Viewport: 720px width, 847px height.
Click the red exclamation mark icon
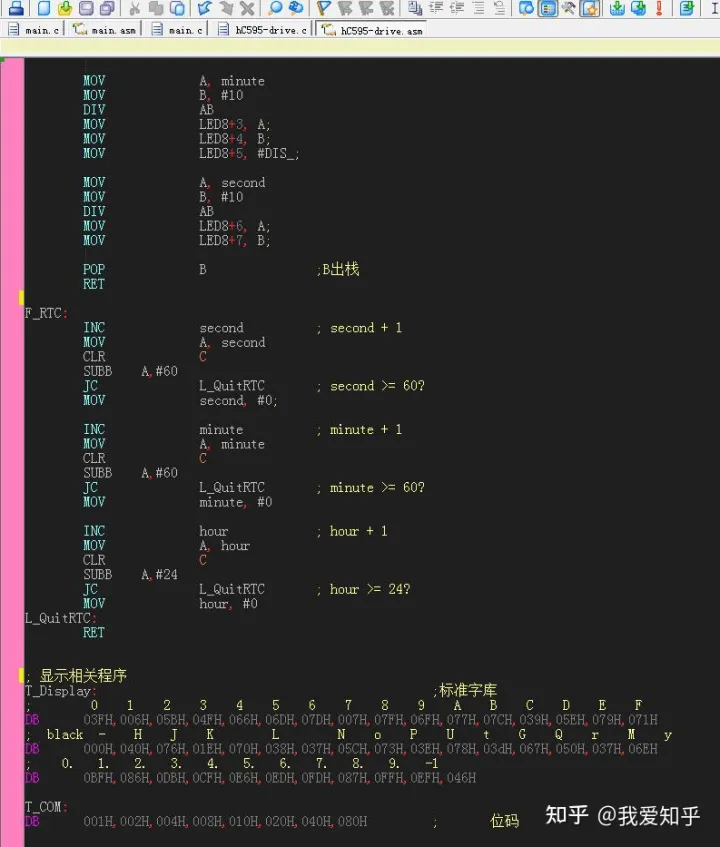coord(659,8)
